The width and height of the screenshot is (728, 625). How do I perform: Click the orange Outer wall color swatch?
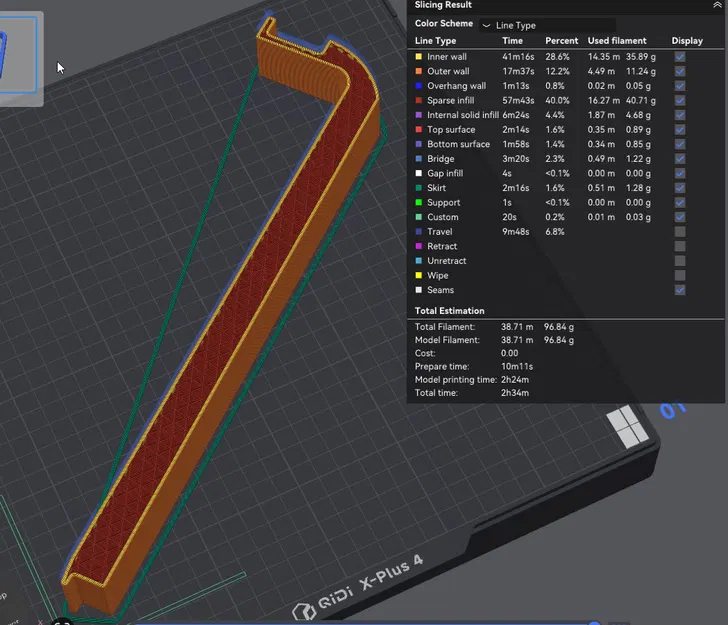tap(418, 71)
